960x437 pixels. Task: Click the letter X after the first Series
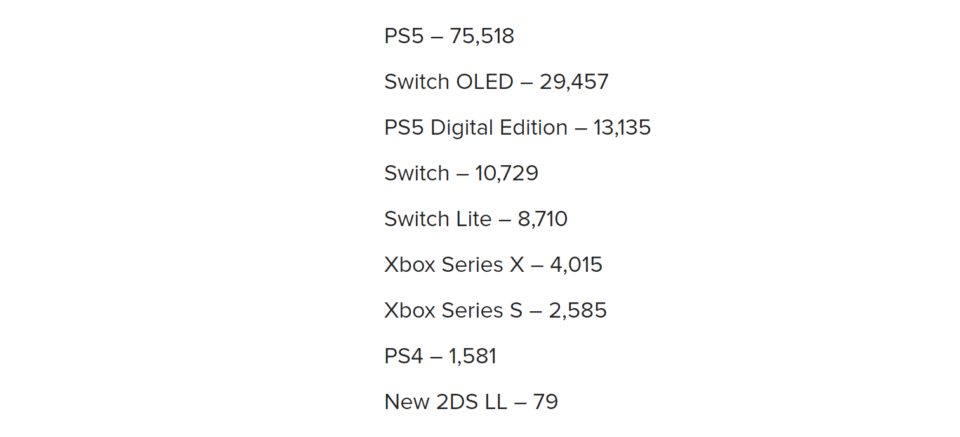[x=517, y=265]
